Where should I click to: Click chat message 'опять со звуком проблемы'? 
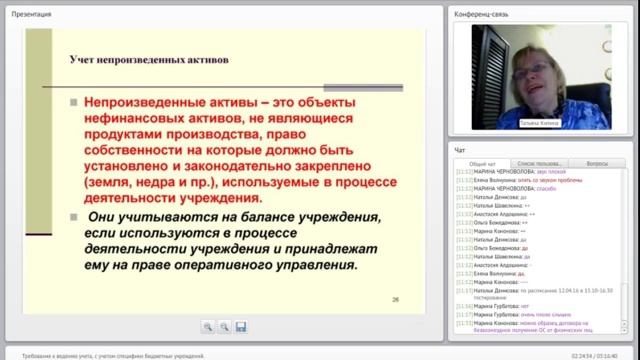click(549, 180)
